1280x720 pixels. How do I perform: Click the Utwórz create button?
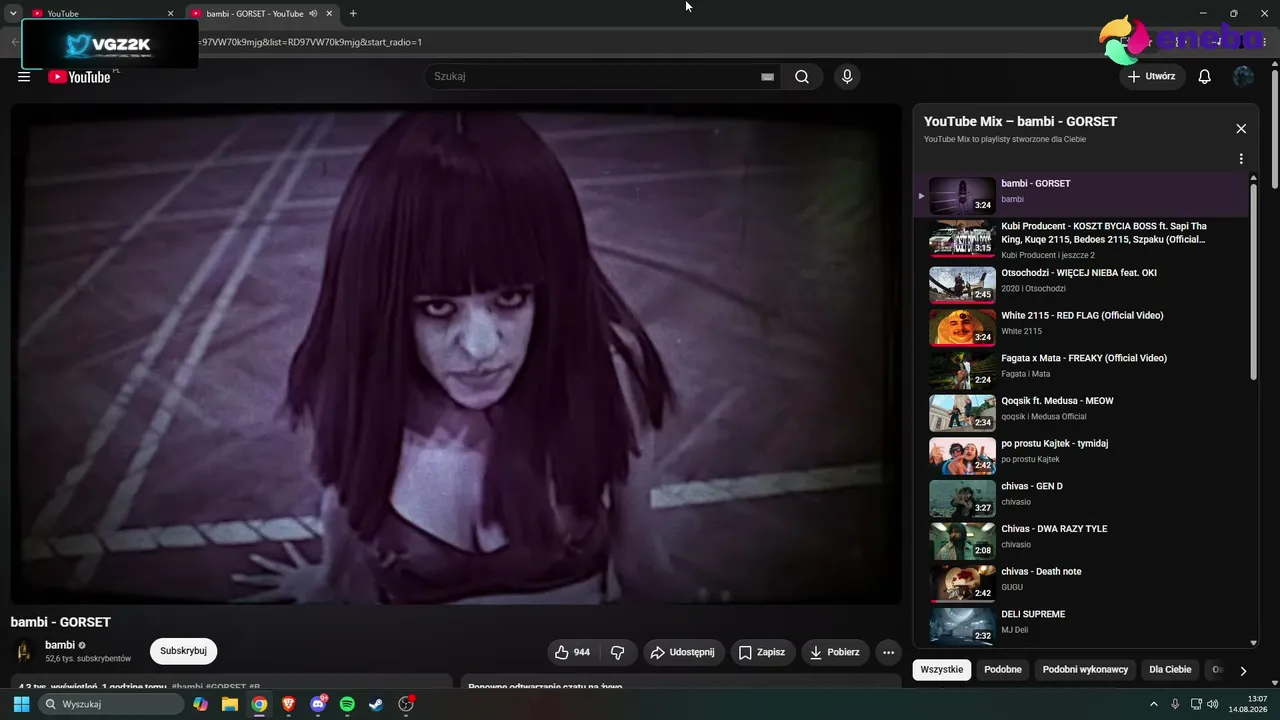click(x=1152, y=77)
